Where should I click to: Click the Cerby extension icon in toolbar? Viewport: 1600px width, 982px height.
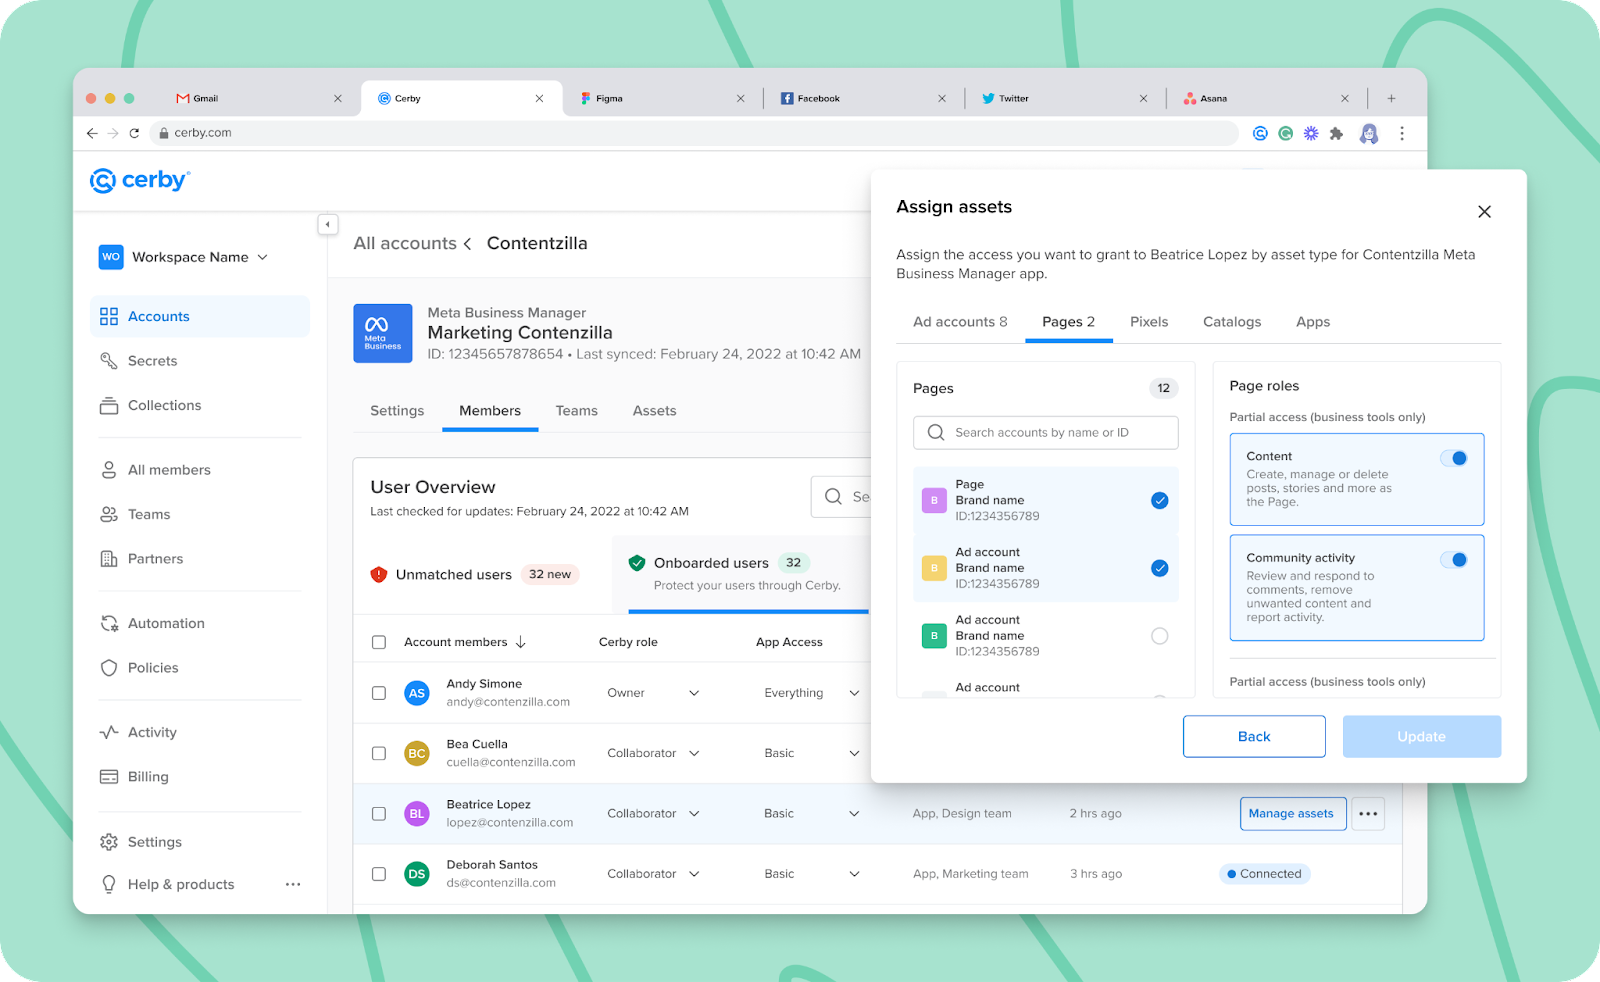click(x=1260, y=133)
